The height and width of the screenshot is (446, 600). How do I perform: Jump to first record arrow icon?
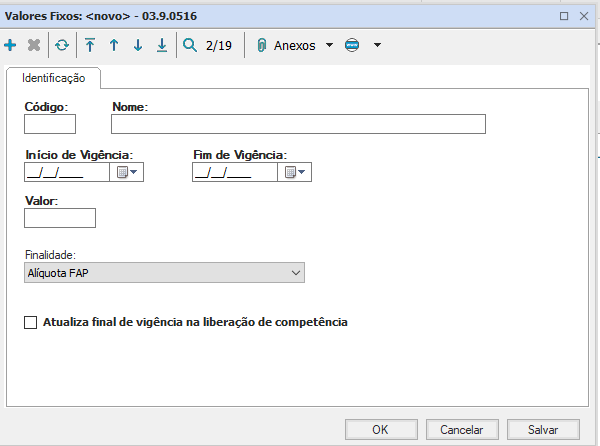point(90,45)
